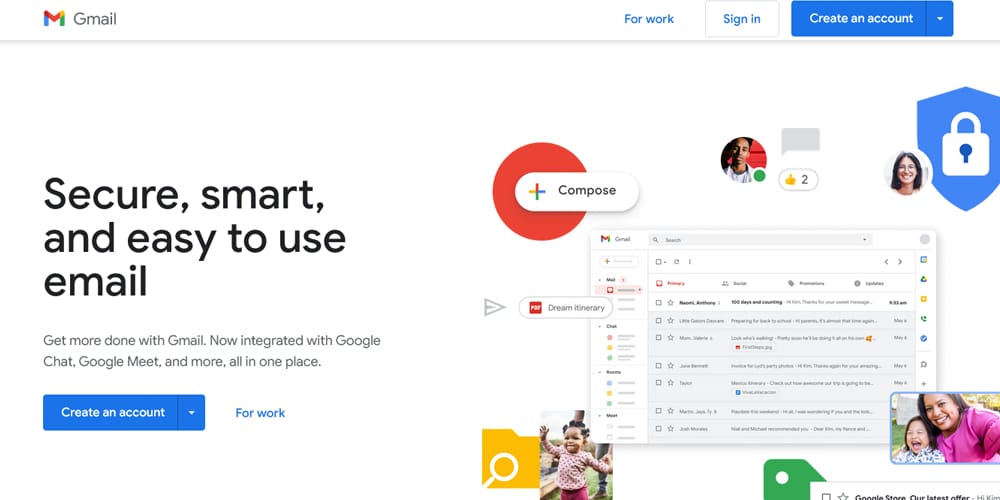Screen dimensions: 1000x500
Task: Click the thumbs-up reaction showing 2
Action: [x=797, y=180]
